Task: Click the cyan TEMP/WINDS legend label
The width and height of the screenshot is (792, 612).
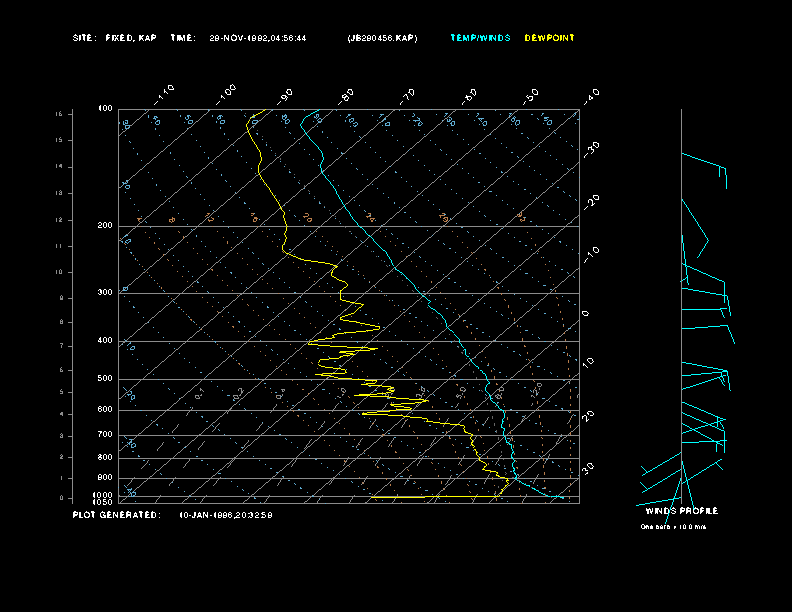Action: (x=480, y=38)
